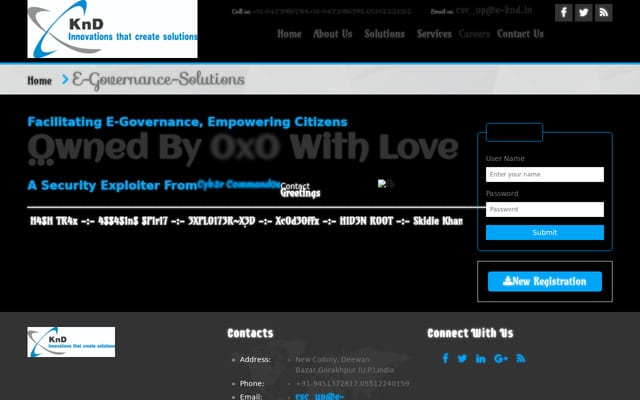
Task: Click the 'Owned By 0x0 With Love' heading
Action: [243, 147]
